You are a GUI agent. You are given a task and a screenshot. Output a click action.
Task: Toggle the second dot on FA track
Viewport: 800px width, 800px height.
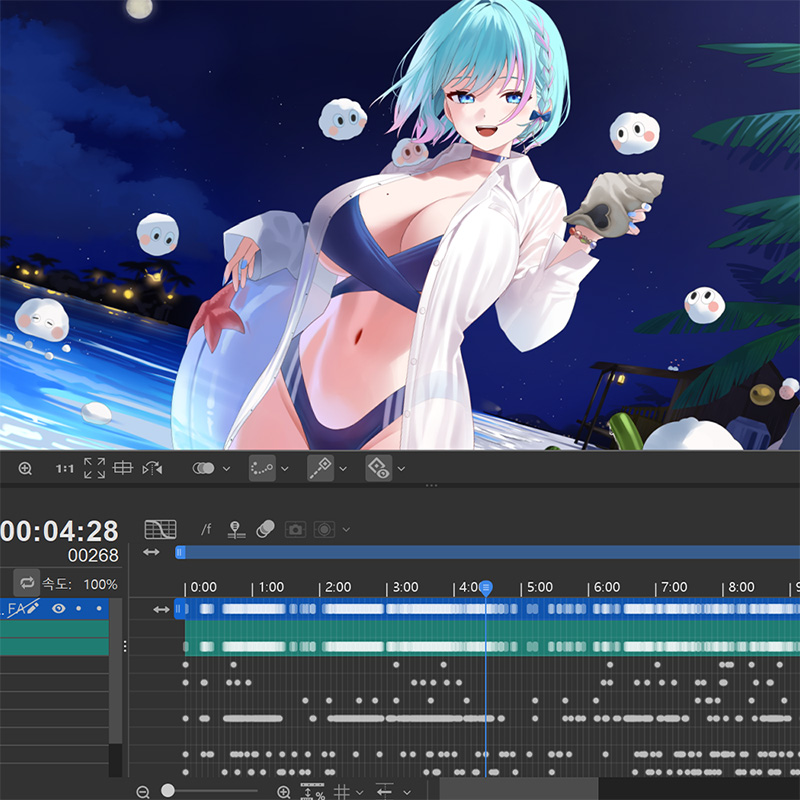click(x=99, y=609)
